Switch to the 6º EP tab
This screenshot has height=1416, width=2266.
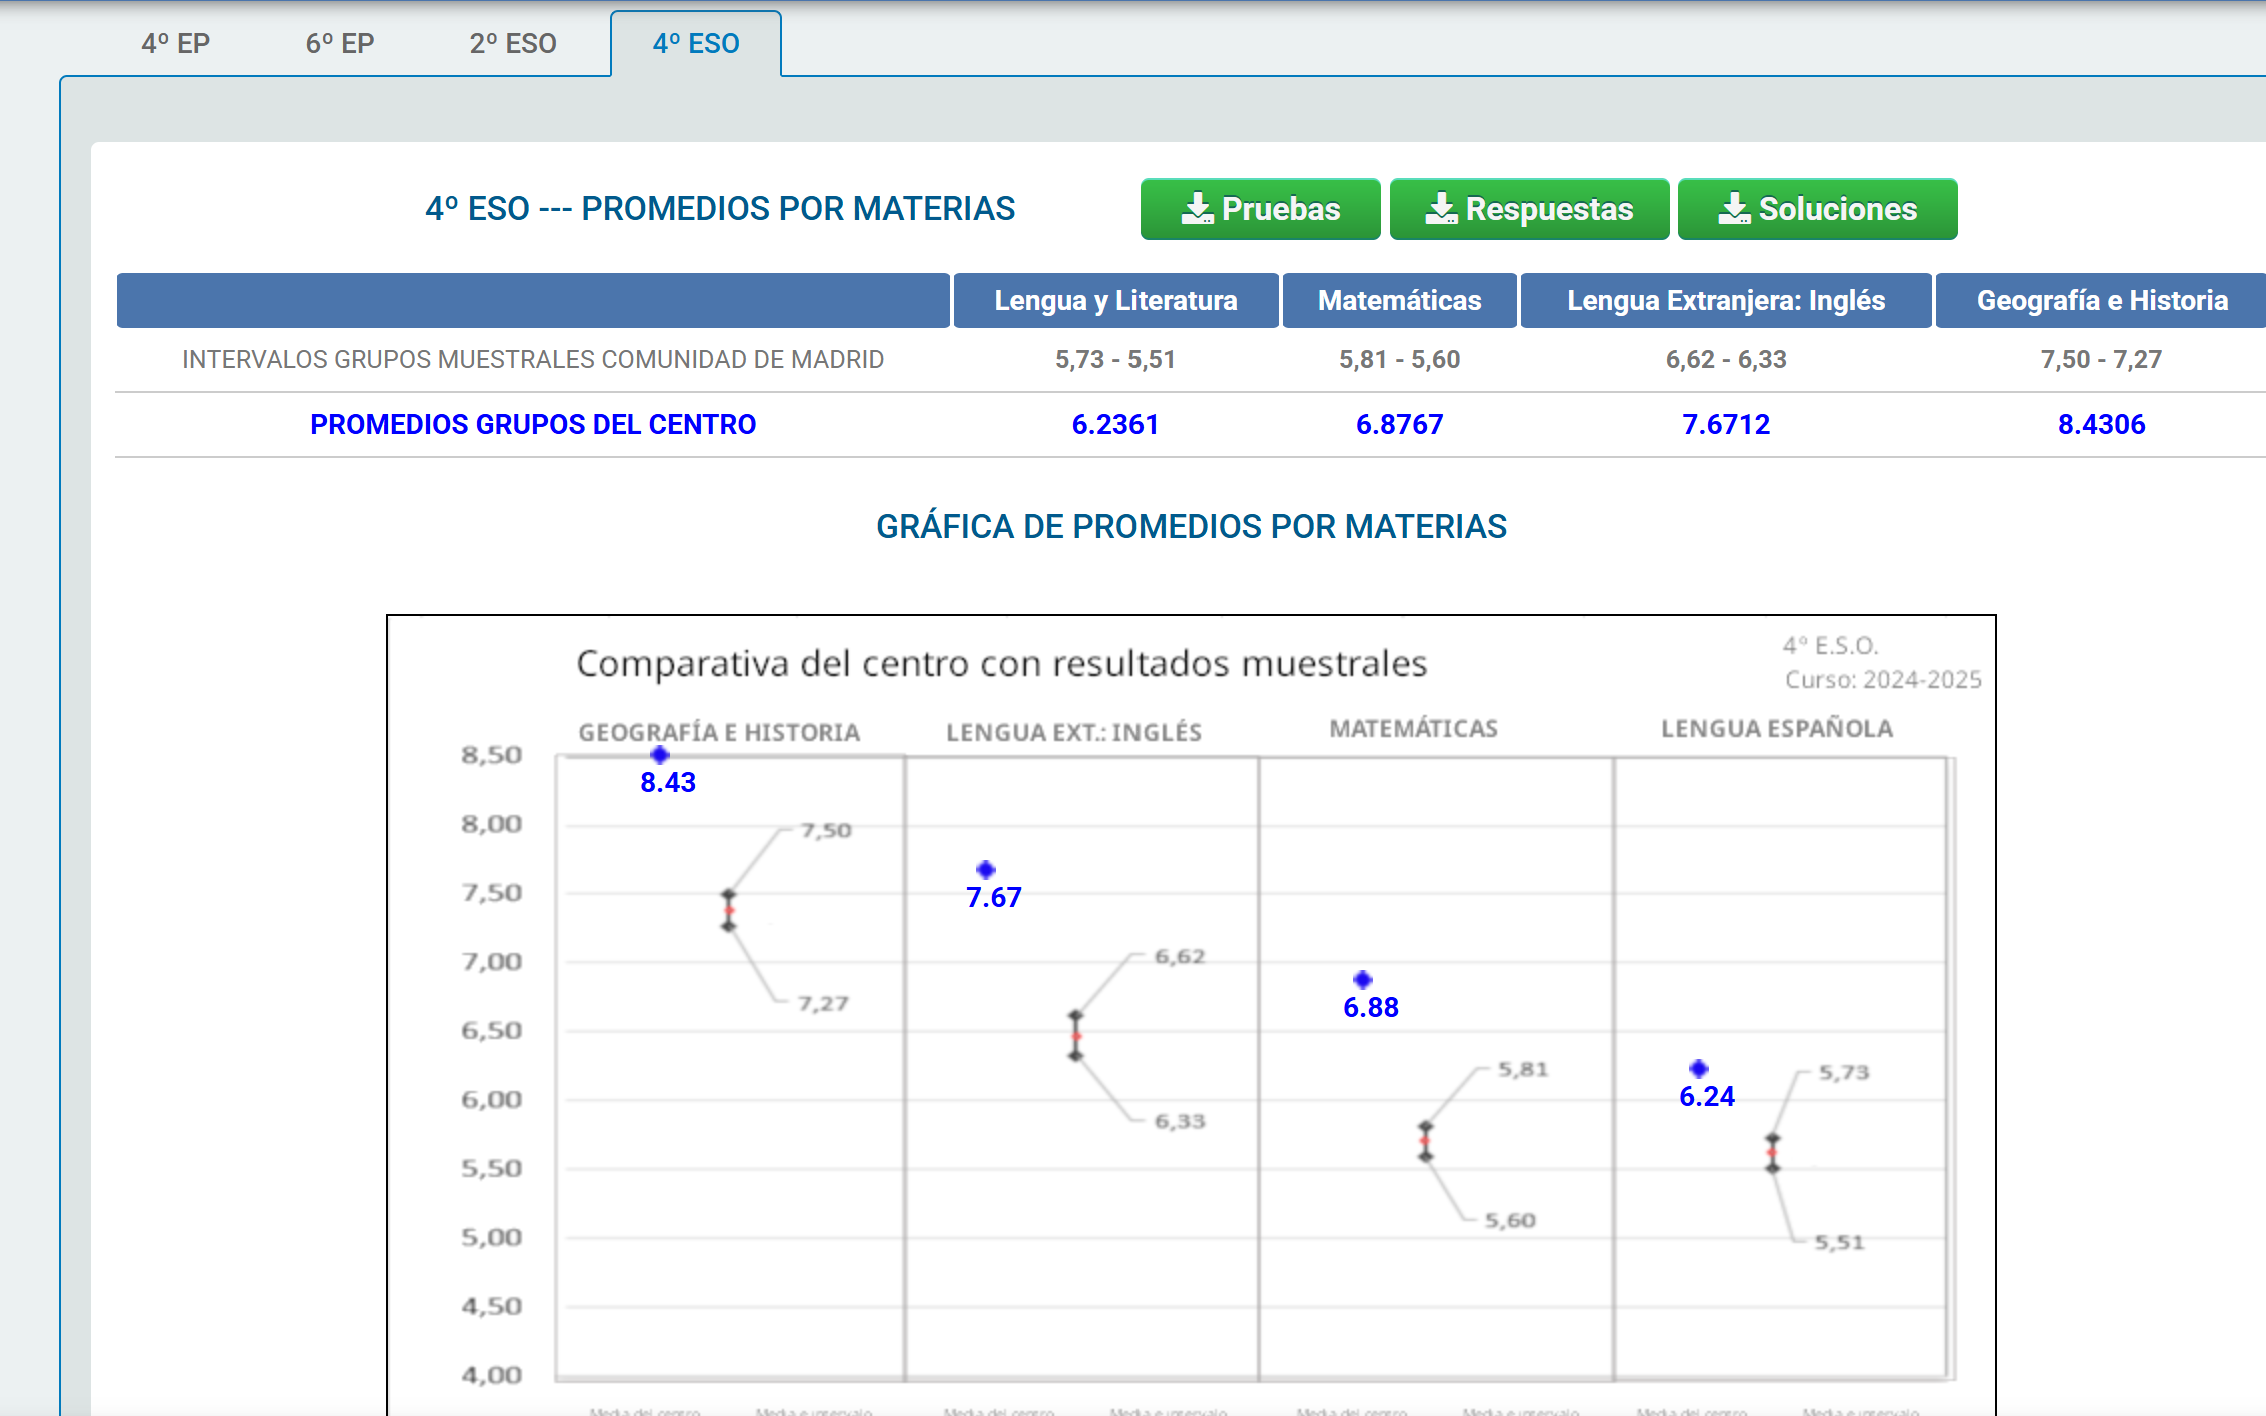339,43
